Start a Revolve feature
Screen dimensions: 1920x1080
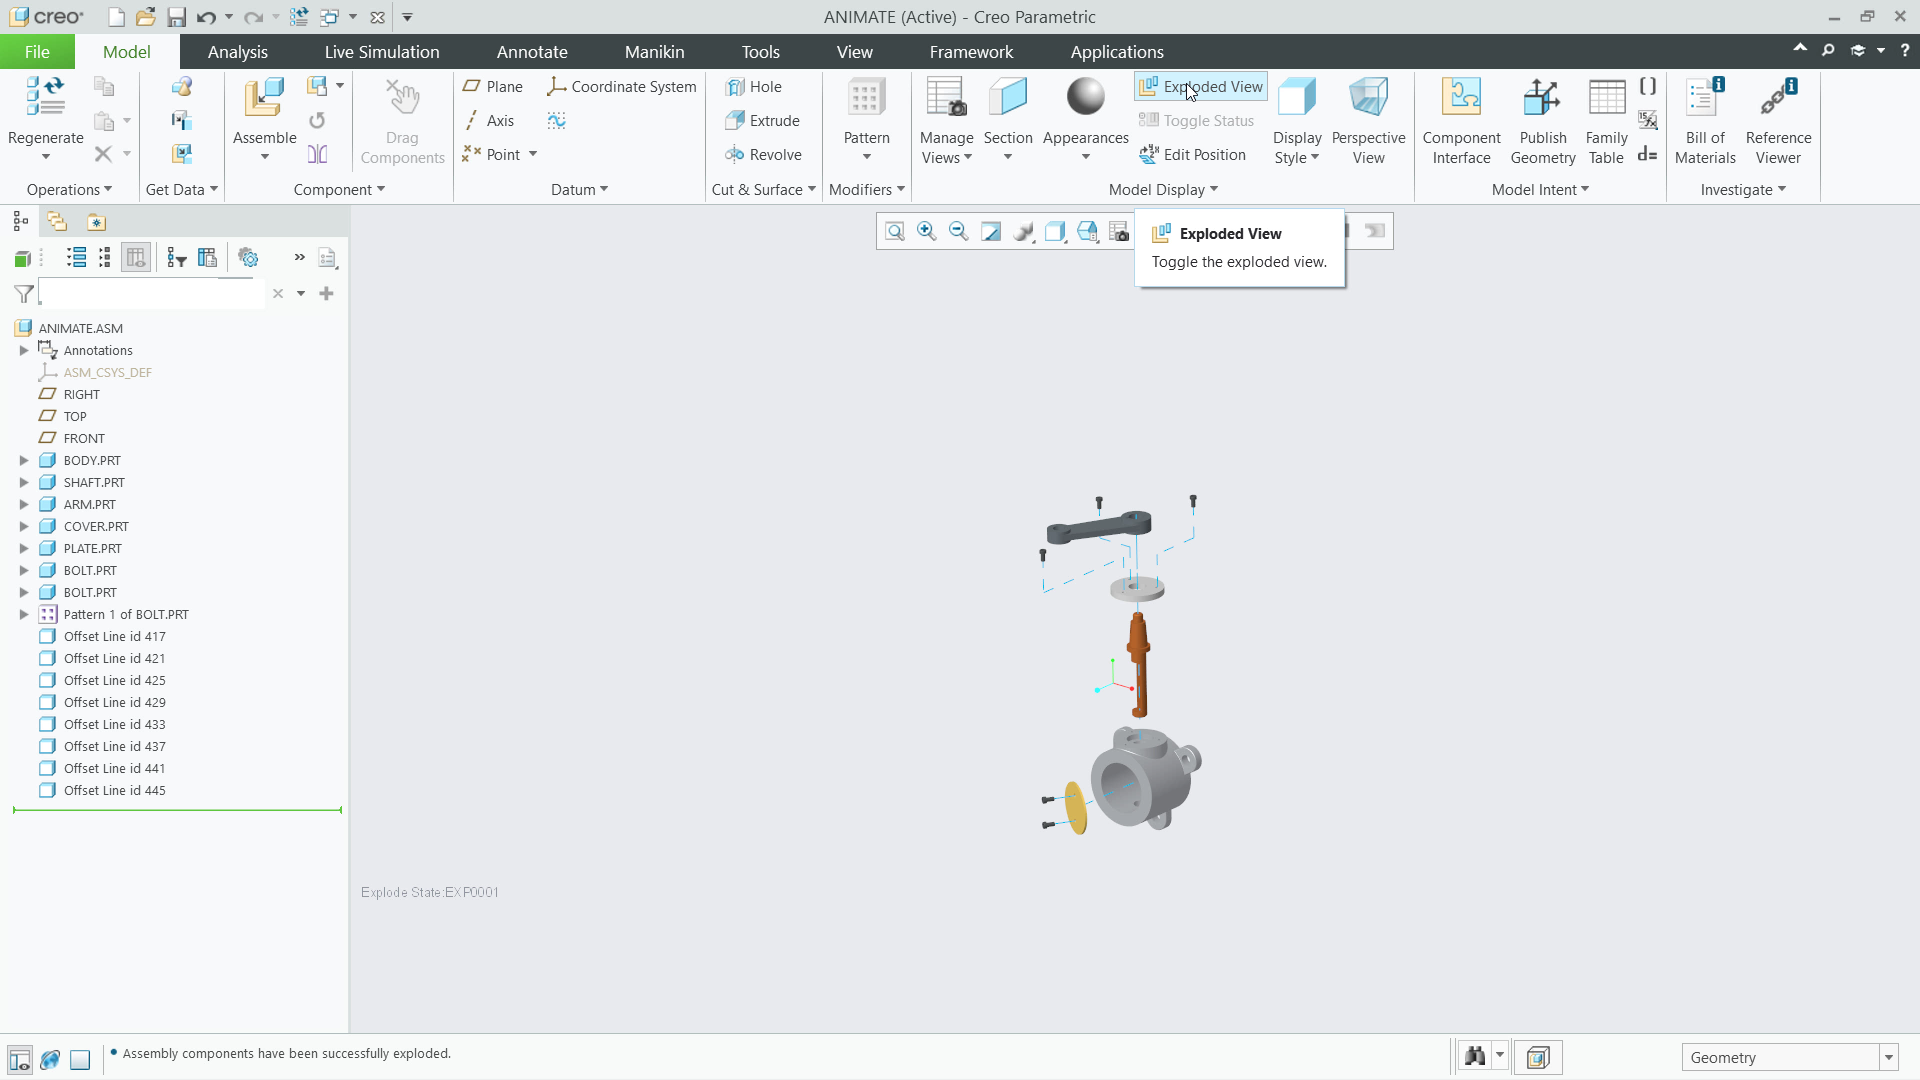point(763,155)
